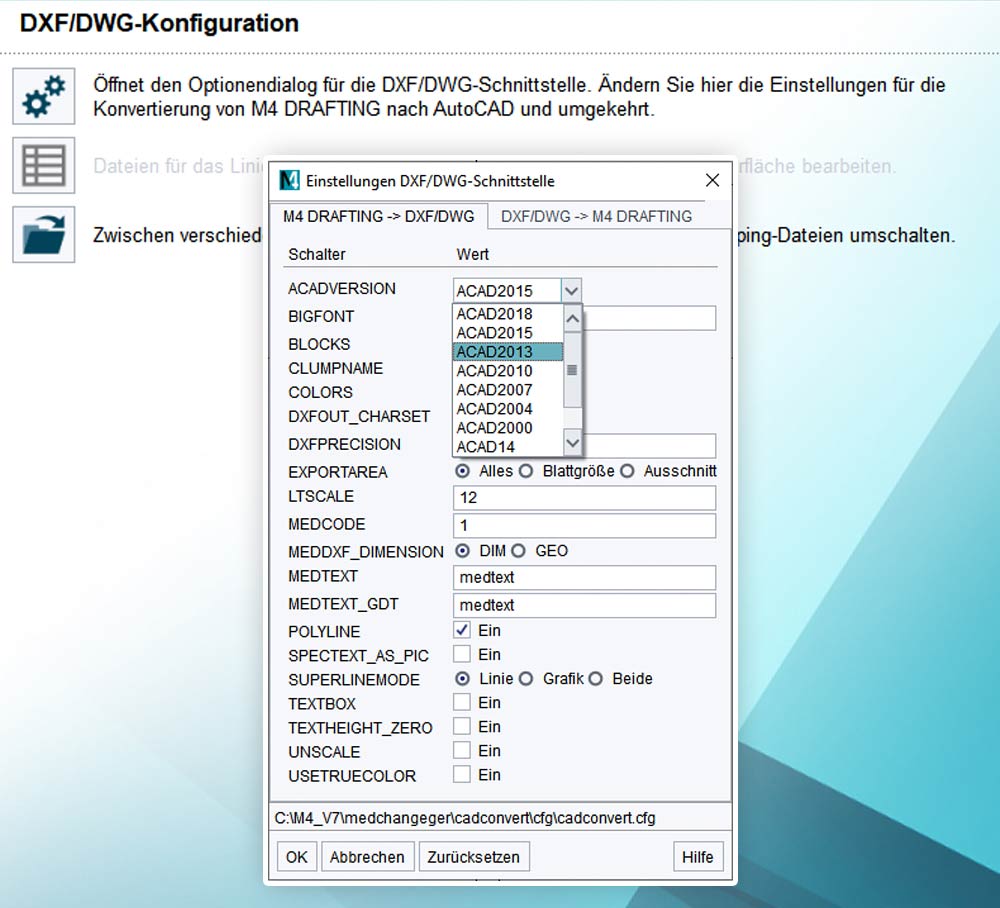Select SUPERLINEMODE Linie radio button
Screen dimensions: 1000x908
coord(462,678)
